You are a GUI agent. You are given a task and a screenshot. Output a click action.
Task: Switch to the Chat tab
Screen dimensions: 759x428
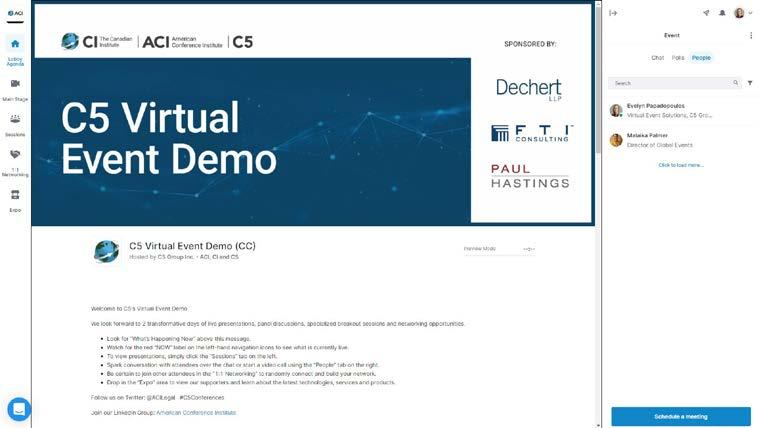(657, 58)
